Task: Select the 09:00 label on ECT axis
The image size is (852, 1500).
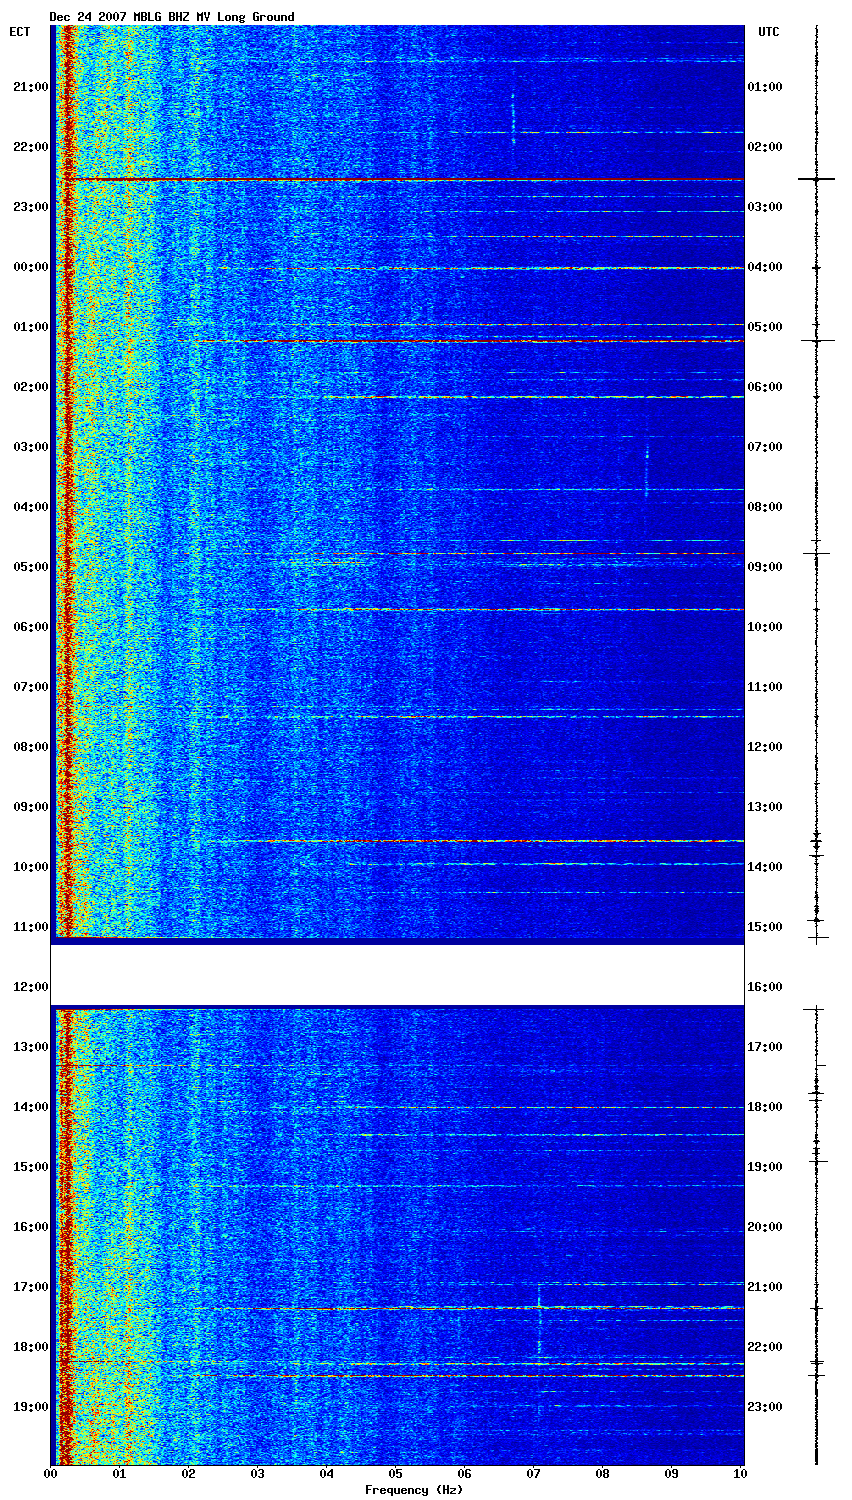Action: pyautogui.click(x=31, y=807)
